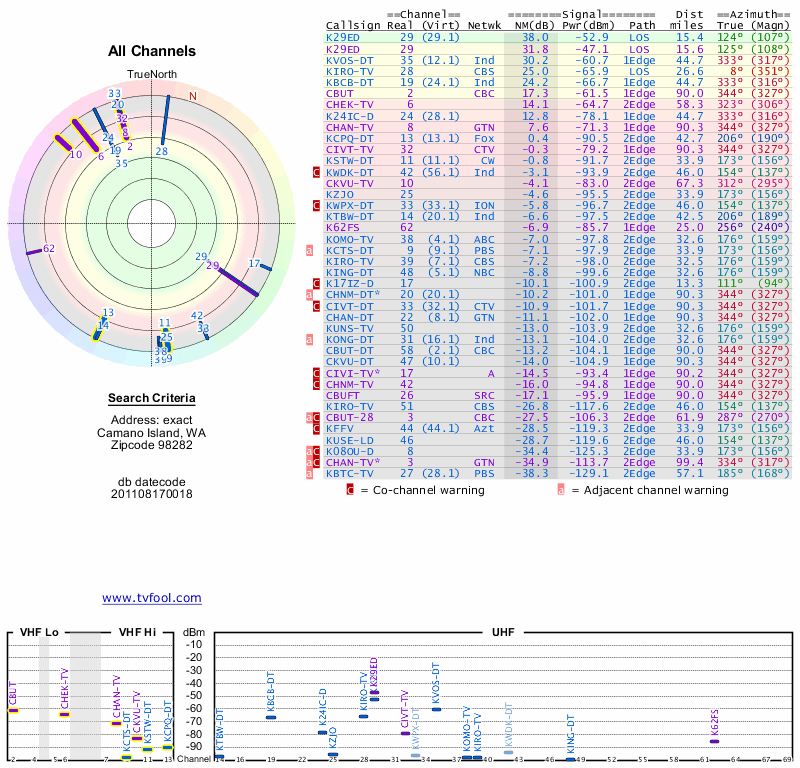Click channel 28 bar on radar plot
The height and width of the screenshot is (768, 800).
click(164, 120)
